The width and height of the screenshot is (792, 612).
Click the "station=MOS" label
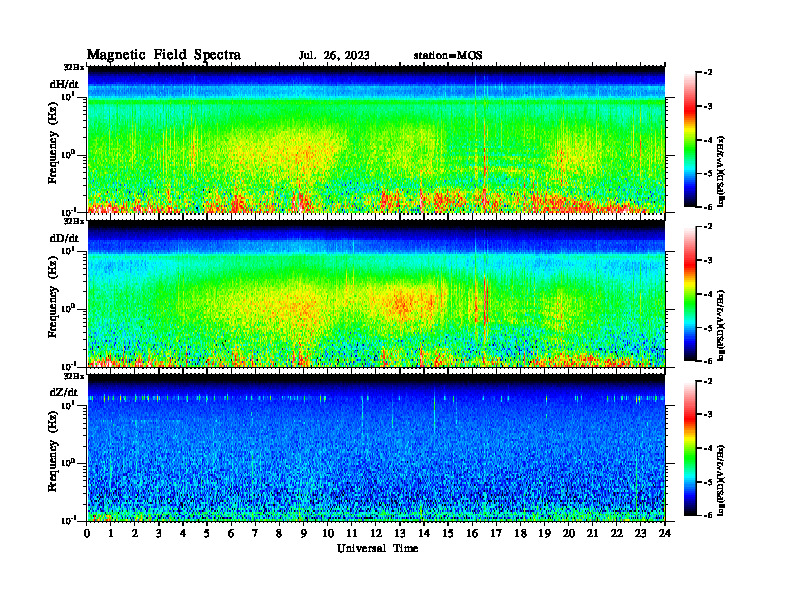[x=448, y=56]
